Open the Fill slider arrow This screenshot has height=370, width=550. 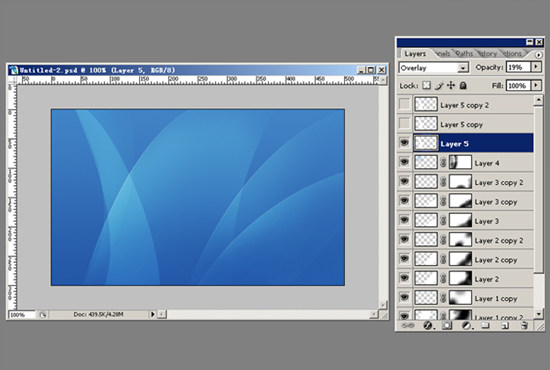536,85
